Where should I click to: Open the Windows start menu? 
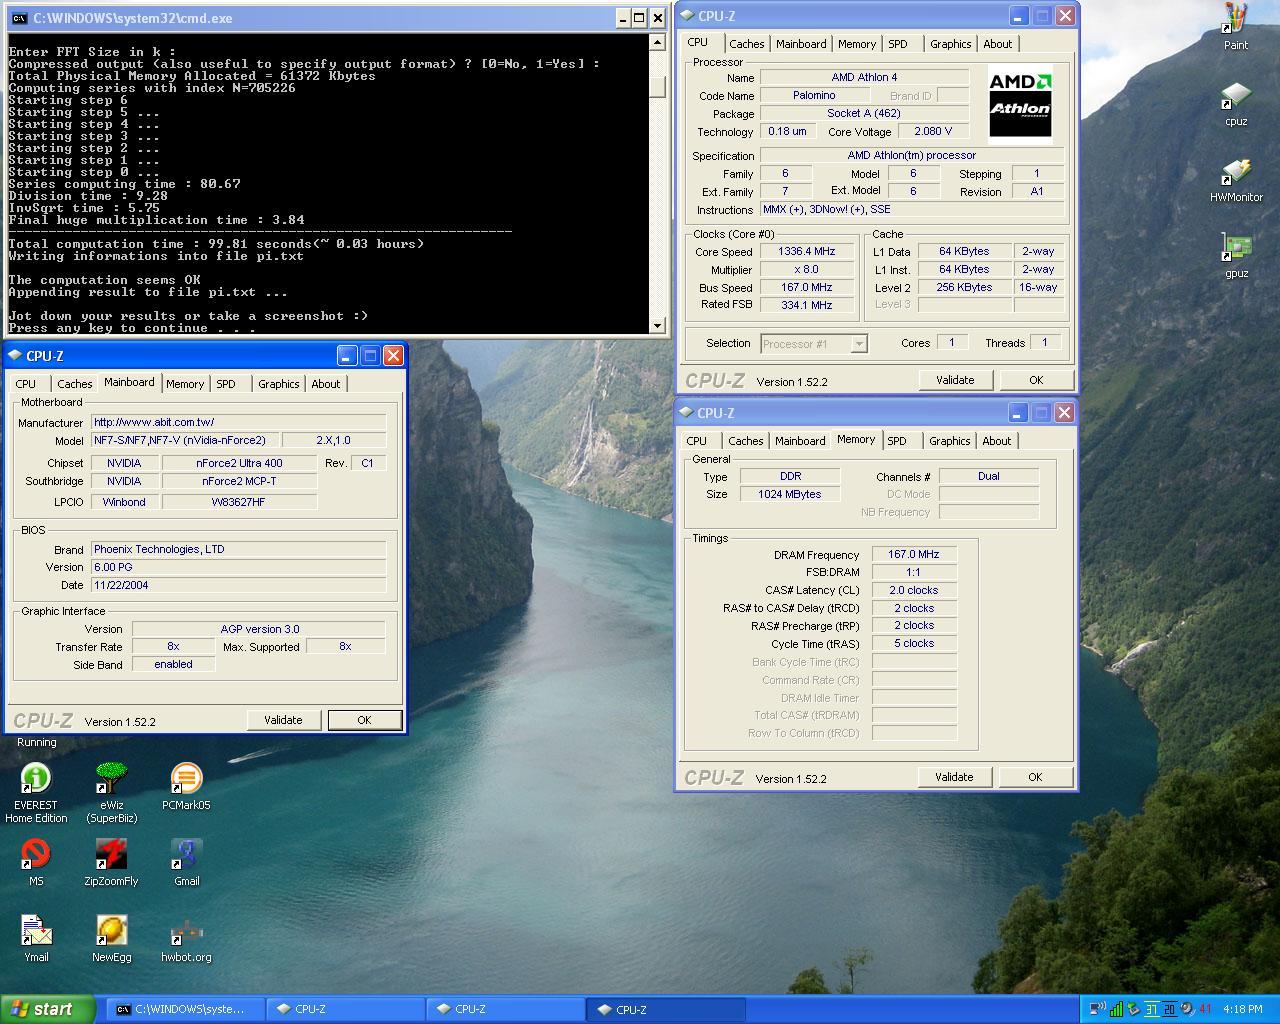48,1009
